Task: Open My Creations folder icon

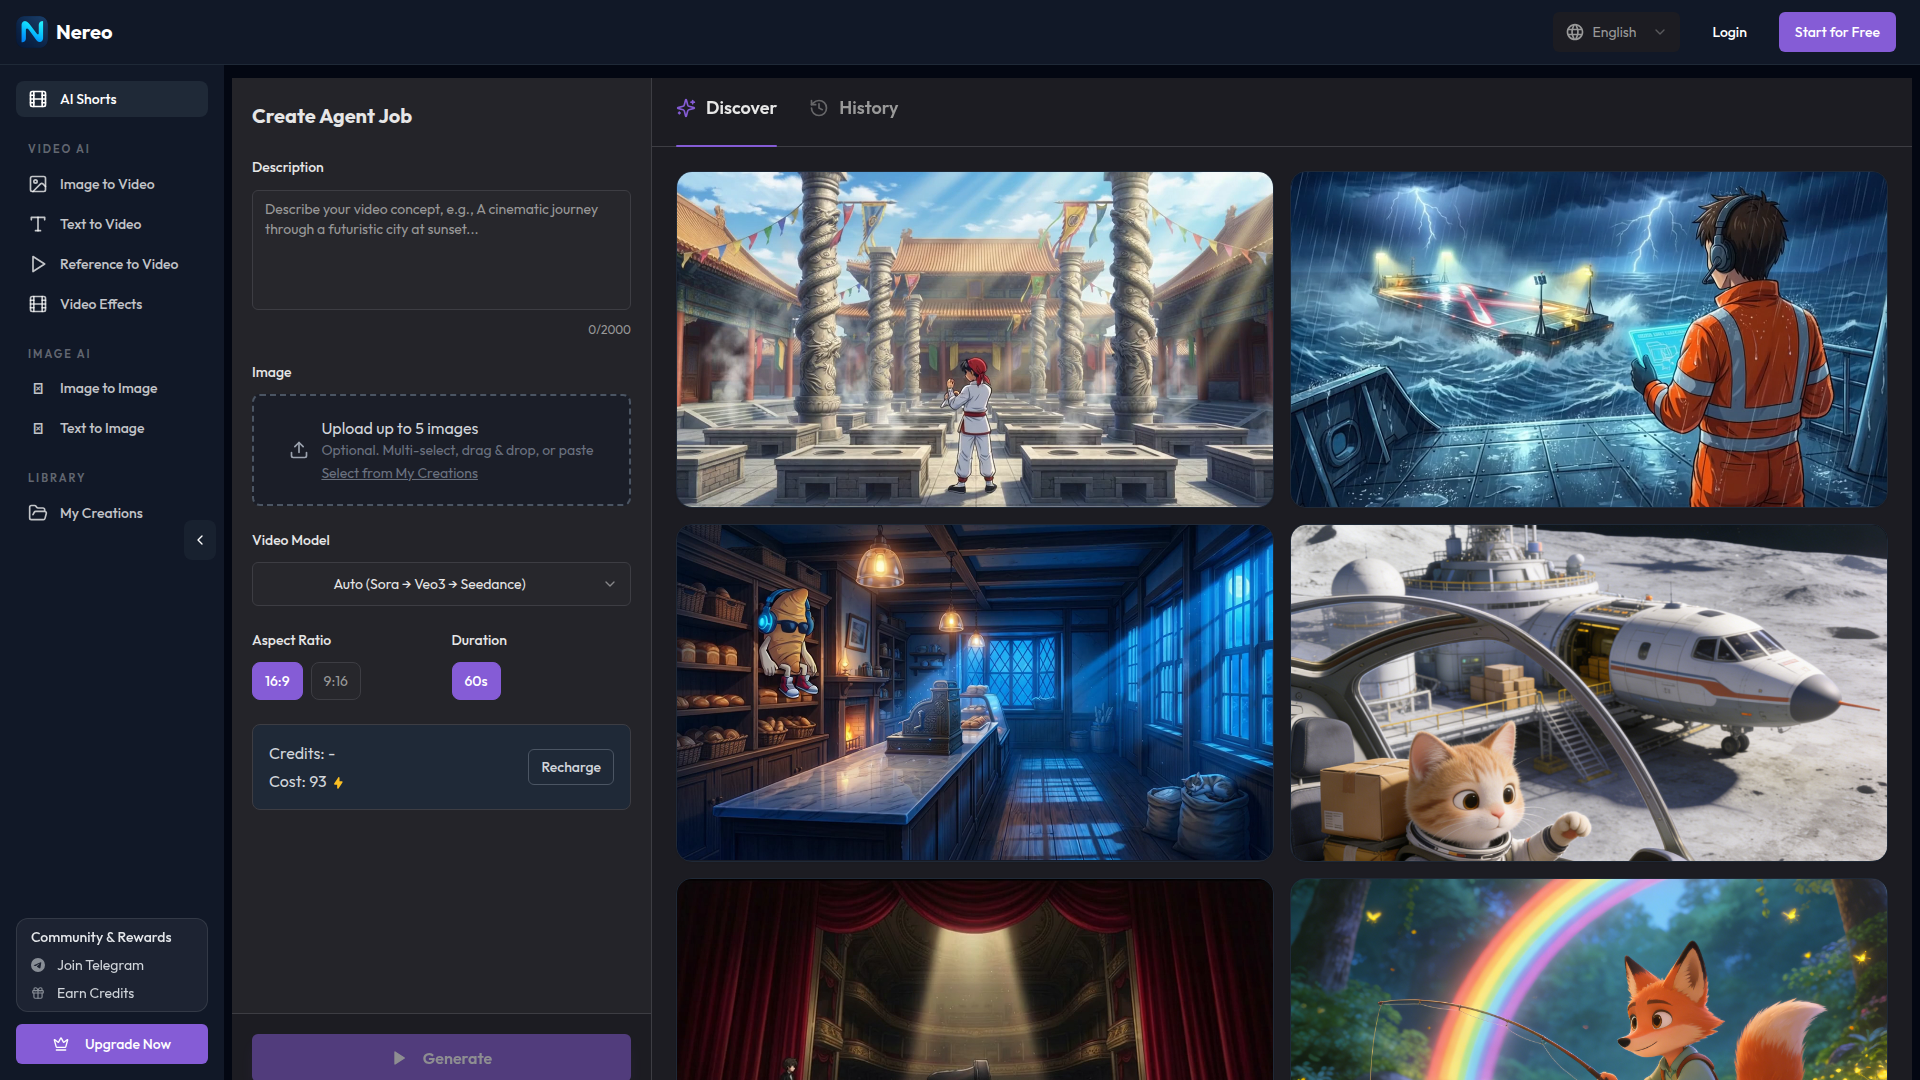Action: tap(38, 513)
